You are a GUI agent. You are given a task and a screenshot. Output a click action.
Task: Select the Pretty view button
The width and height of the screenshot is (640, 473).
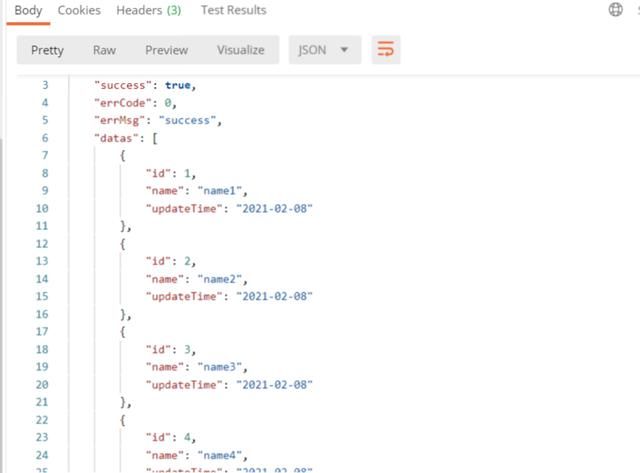(47, 50)
